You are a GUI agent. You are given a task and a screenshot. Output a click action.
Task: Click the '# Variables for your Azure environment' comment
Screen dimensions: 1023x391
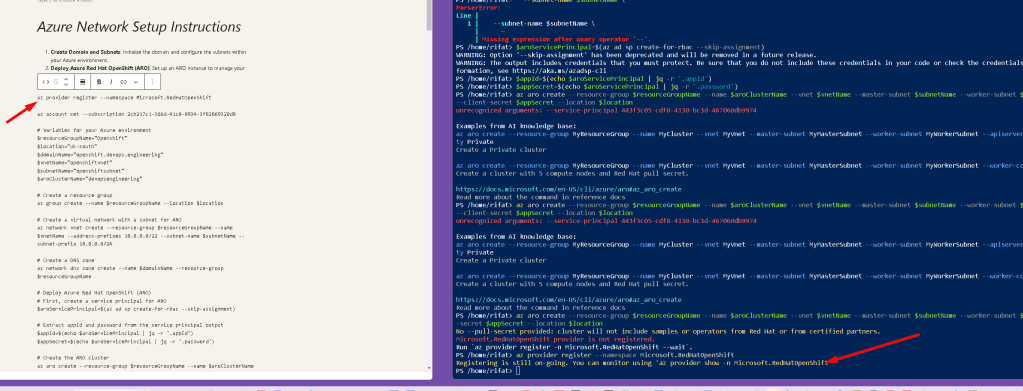pos(94,130)
